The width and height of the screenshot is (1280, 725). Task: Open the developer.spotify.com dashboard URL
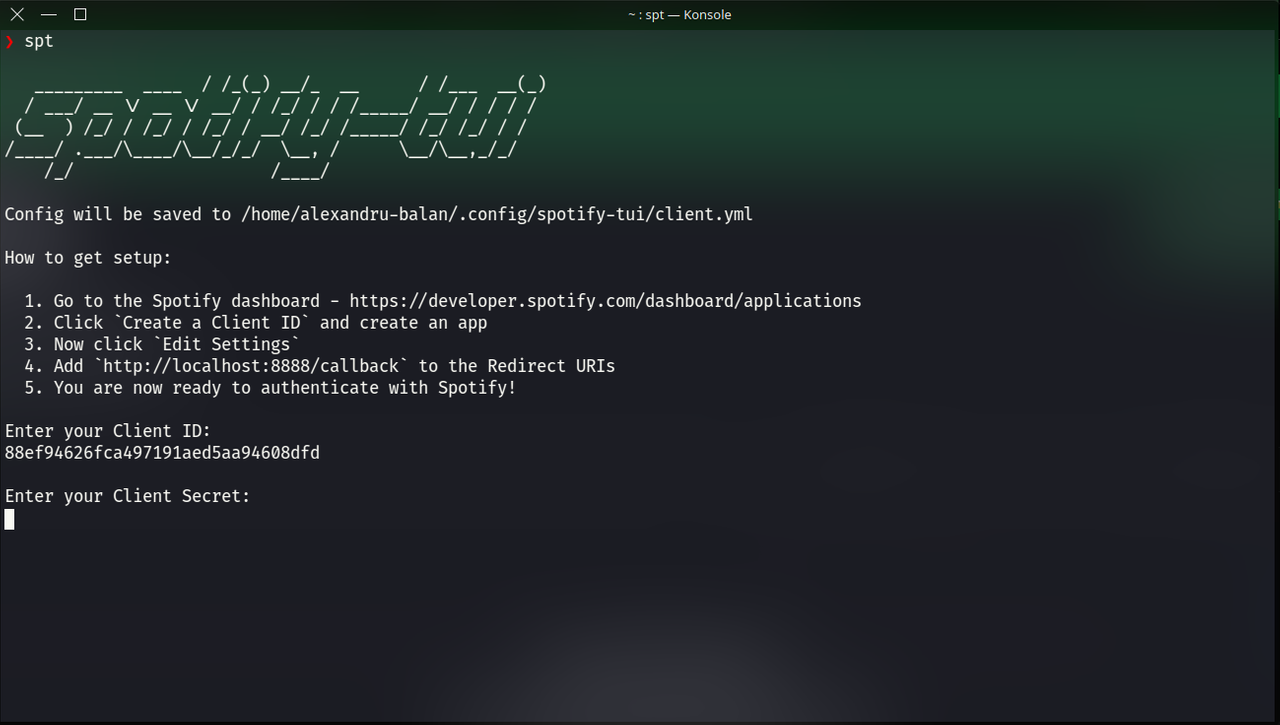[605, 301]
